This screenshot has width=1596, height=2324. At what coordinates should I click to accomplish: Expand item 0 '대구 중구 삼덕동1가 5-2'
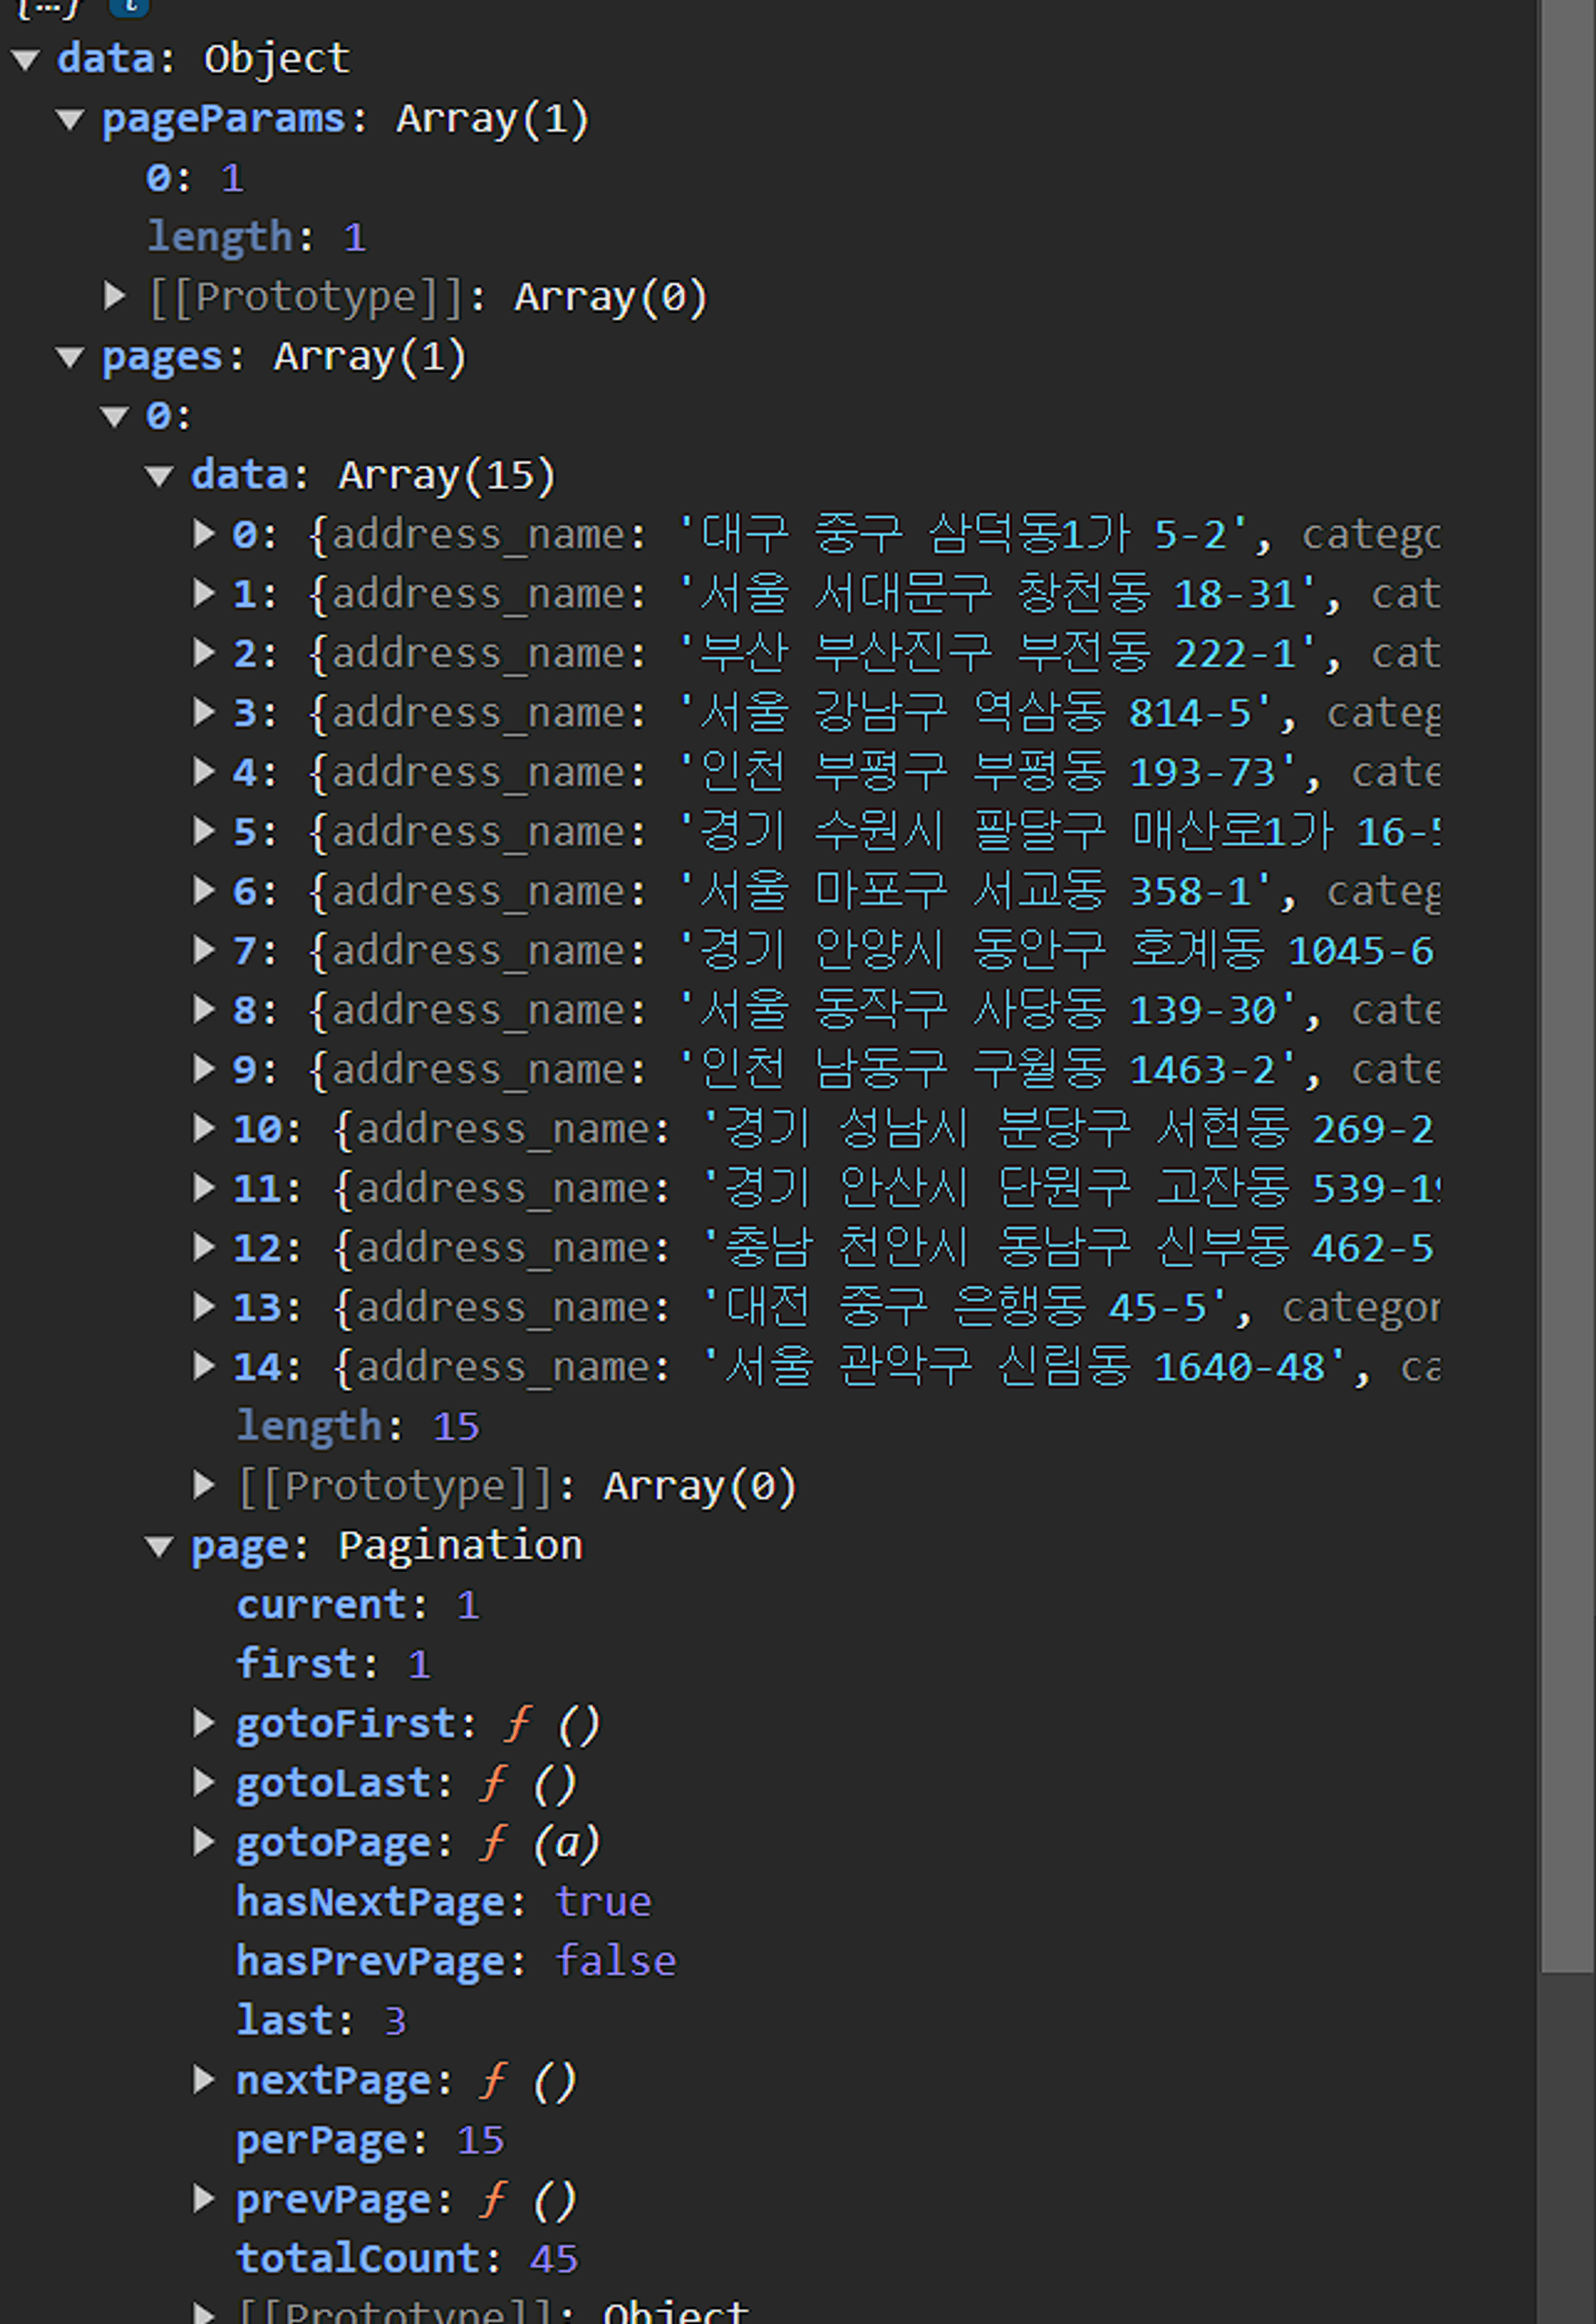204,534
